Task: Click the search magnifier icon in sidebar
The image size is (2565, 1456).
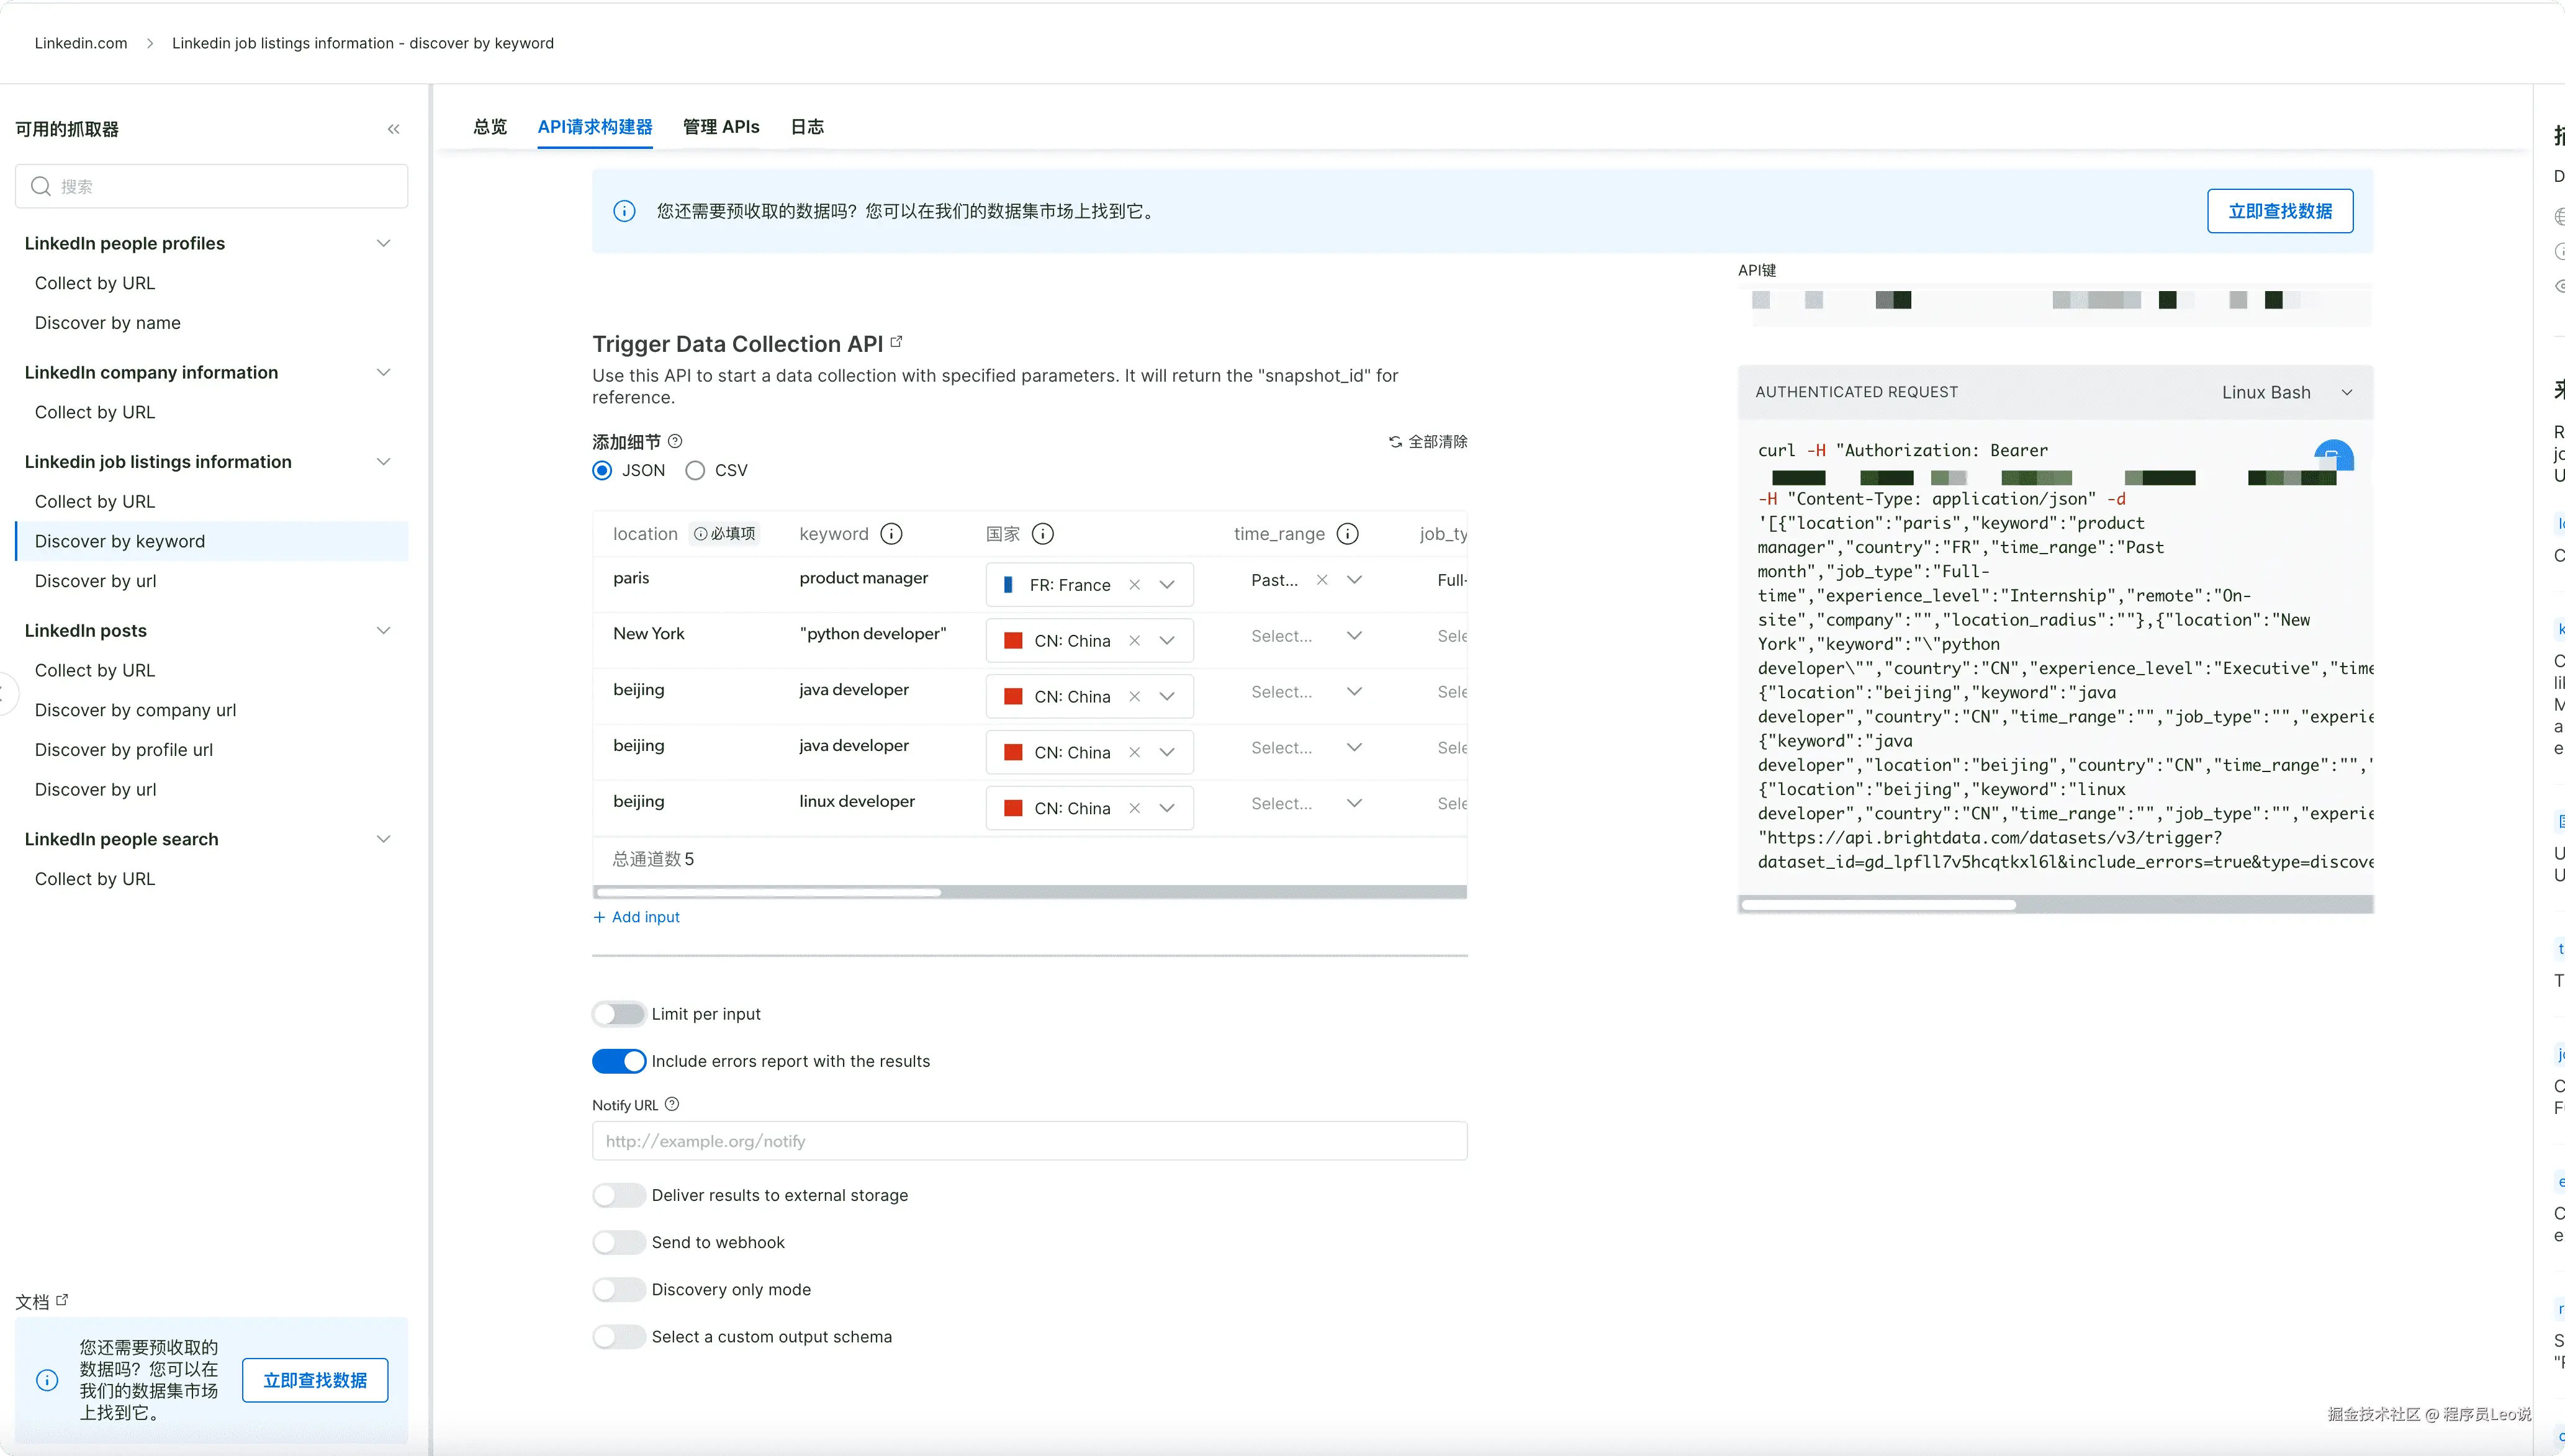Action: click(x=41, y=186)
